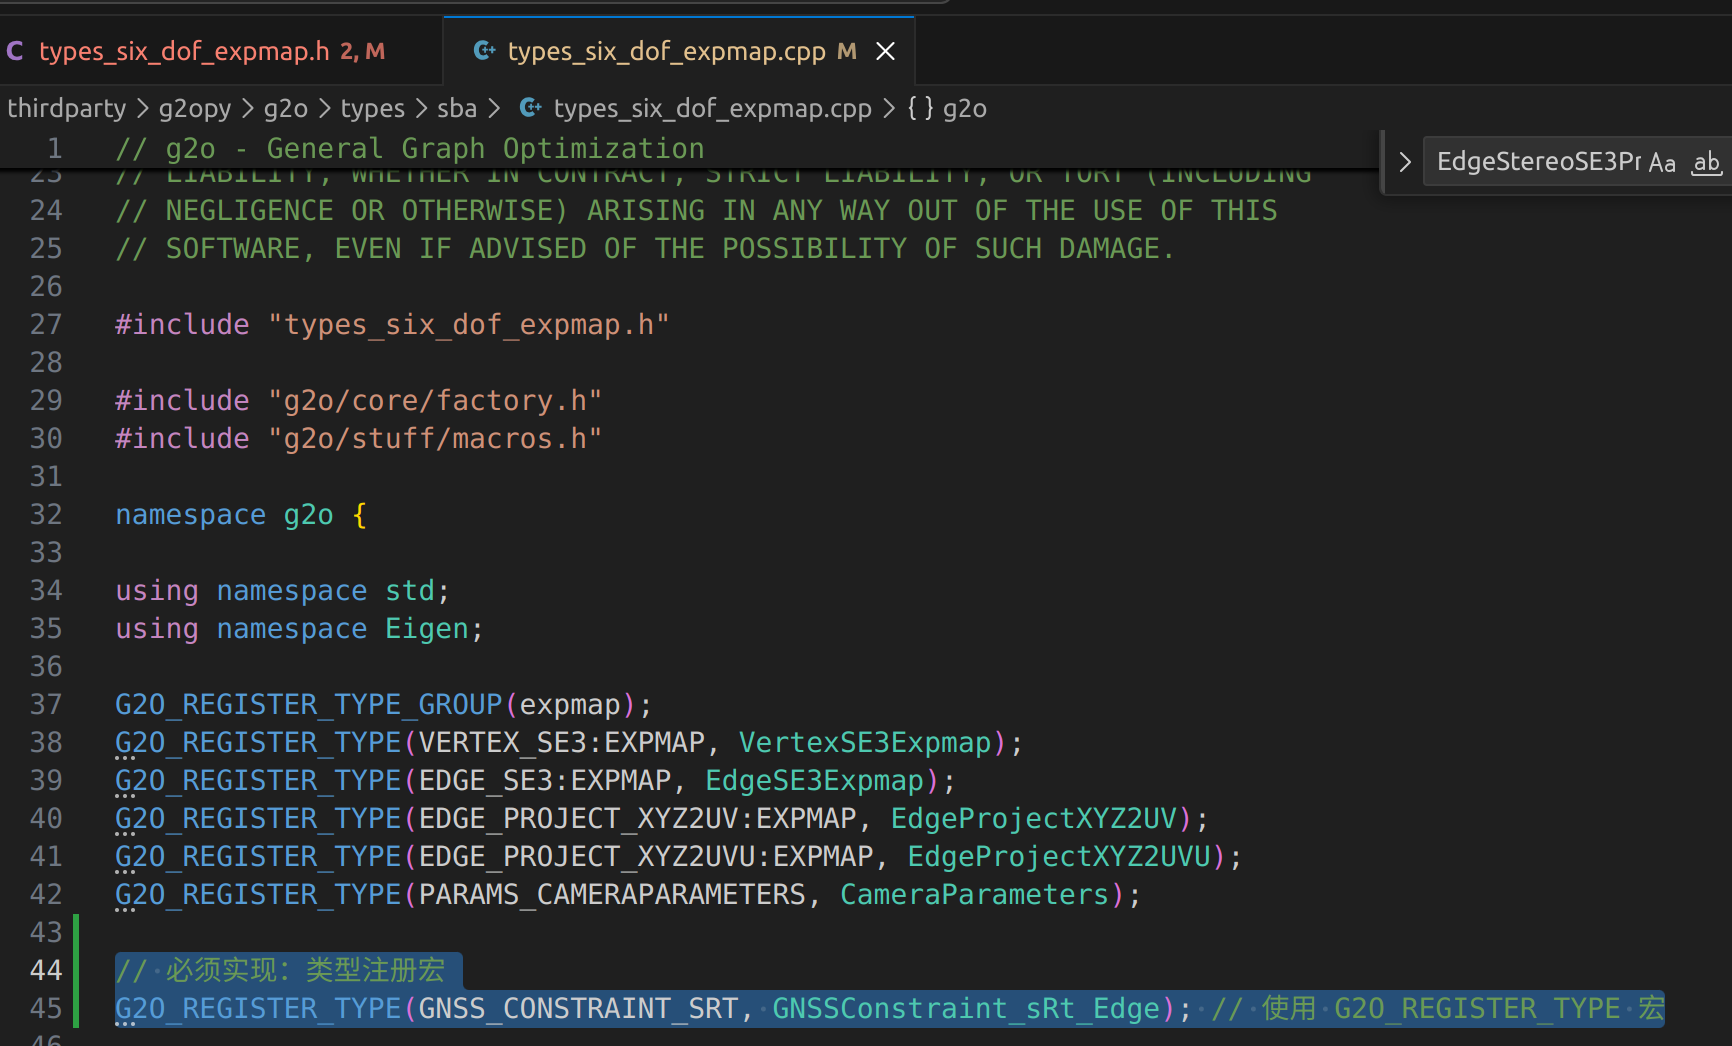This screenshot has width=1732, height=1046.
Task: Click EdgeSE3Expmap on line 39
Action: coord(815,780)
